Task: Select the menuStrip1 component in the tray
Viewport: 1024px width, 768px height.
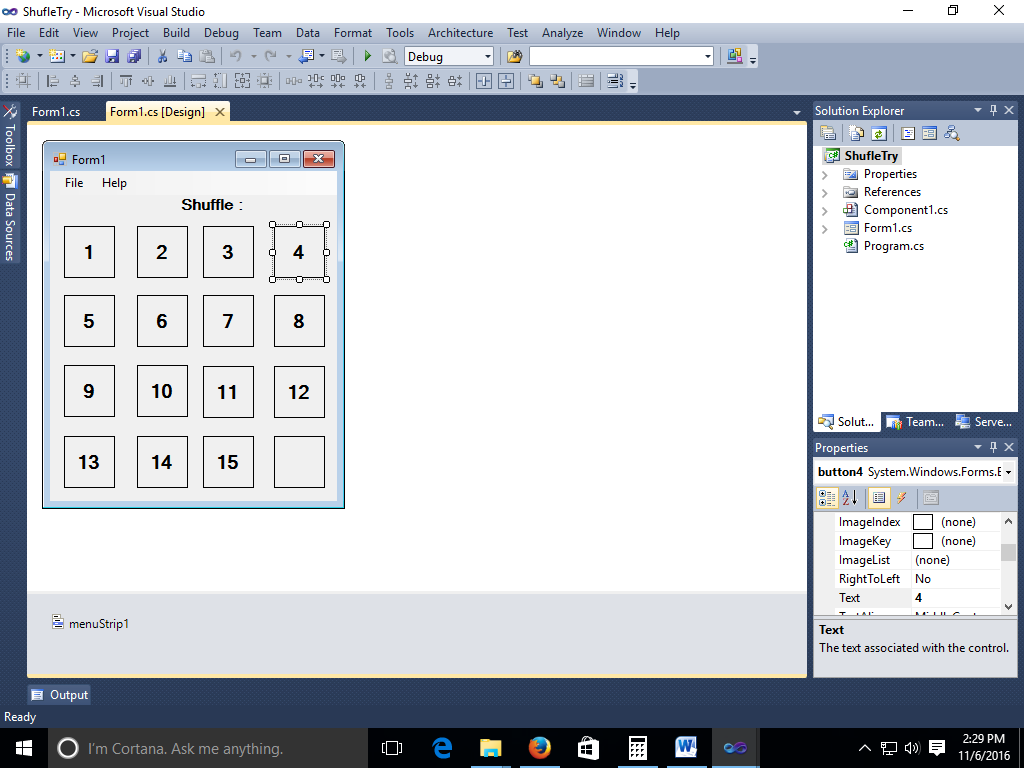Action: [91, 623]
